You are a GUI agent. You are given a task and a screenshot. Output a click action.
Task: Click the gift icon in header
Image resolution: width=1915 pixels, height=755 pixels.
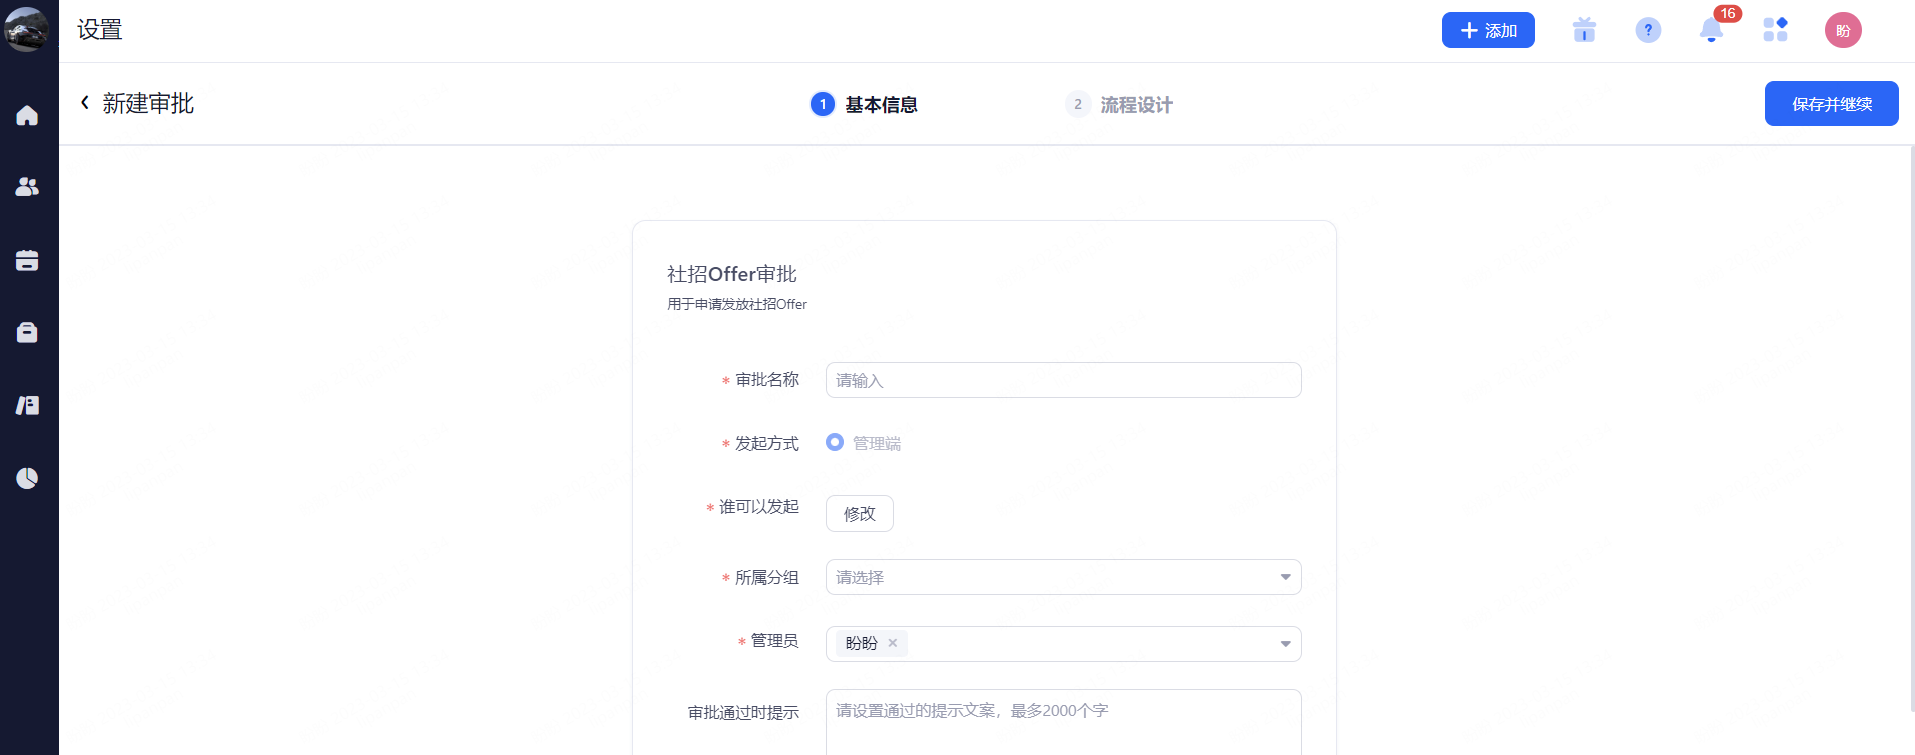pyautogui.click(x=1584, y=30)
